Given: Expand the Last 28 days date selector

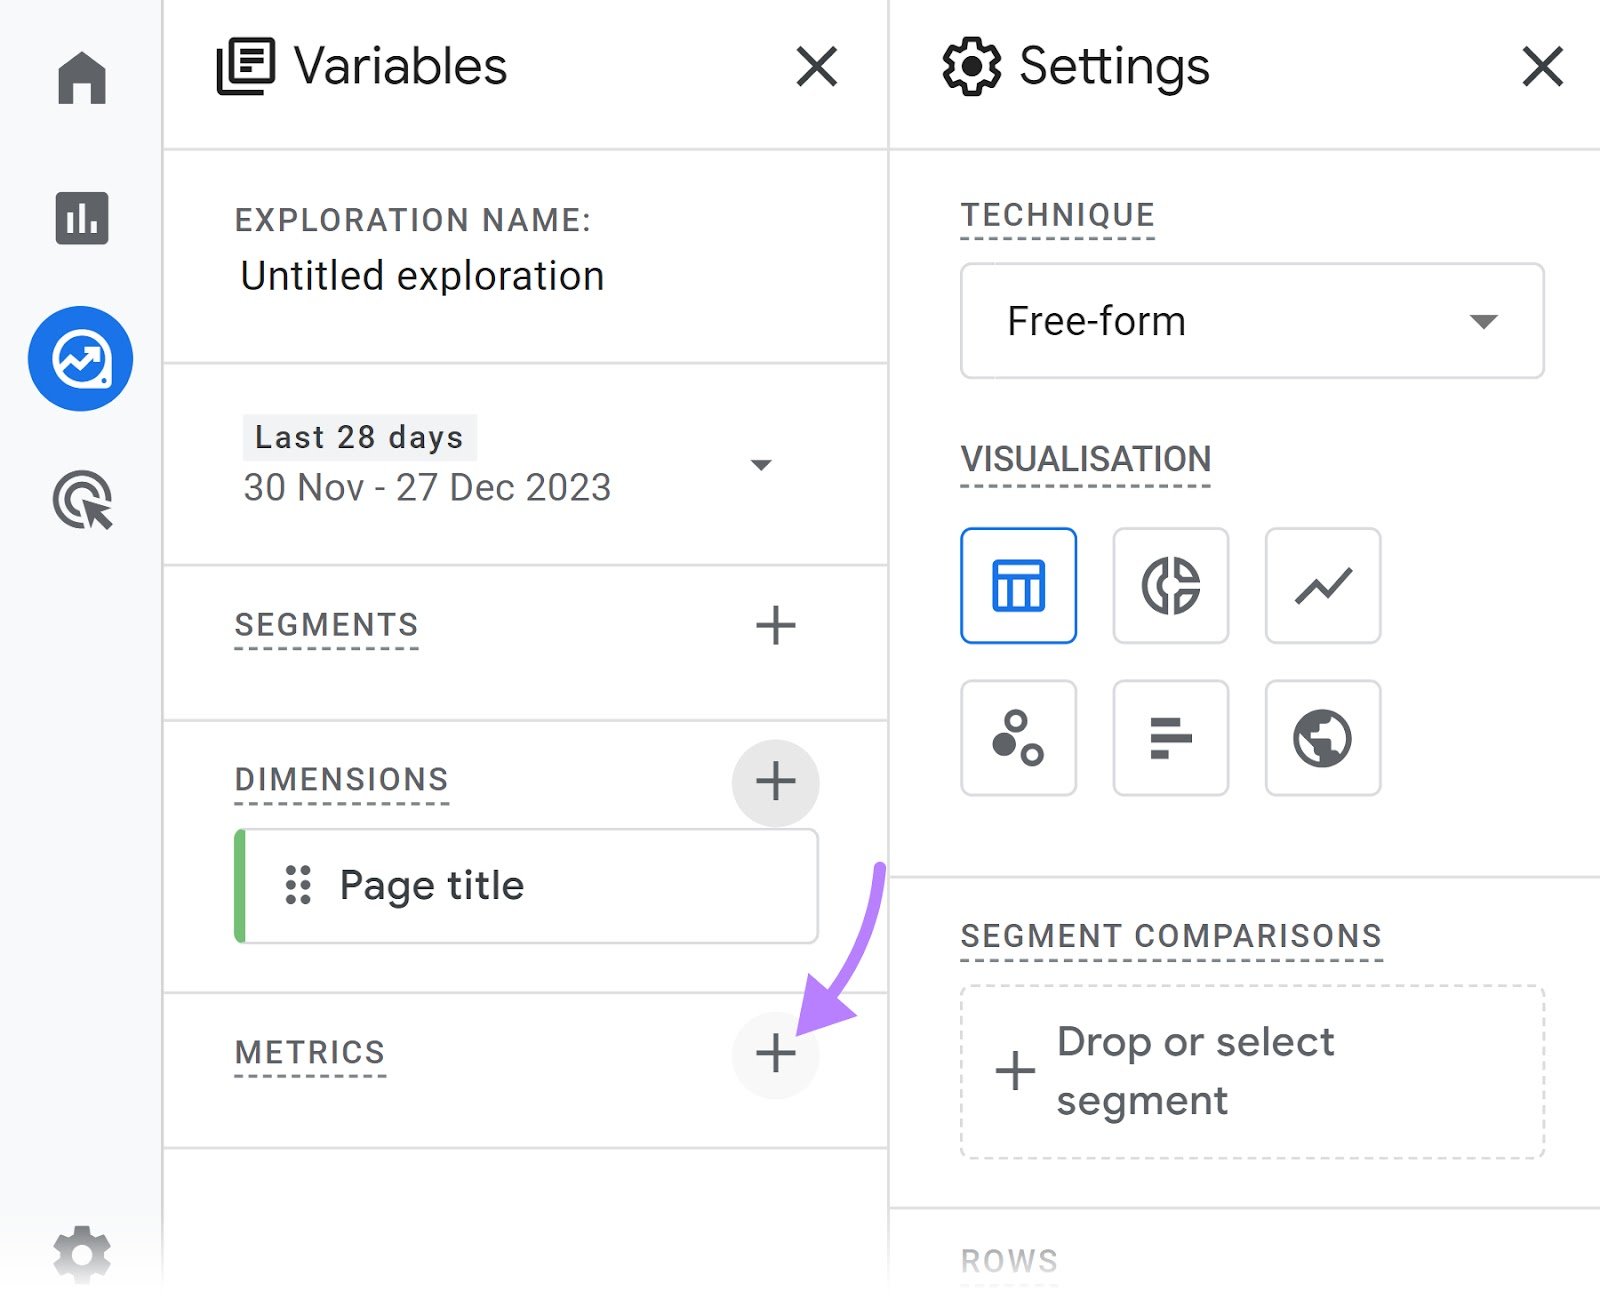Looking at the screenshot, I should pyautogui.click(x=761, y=464).
